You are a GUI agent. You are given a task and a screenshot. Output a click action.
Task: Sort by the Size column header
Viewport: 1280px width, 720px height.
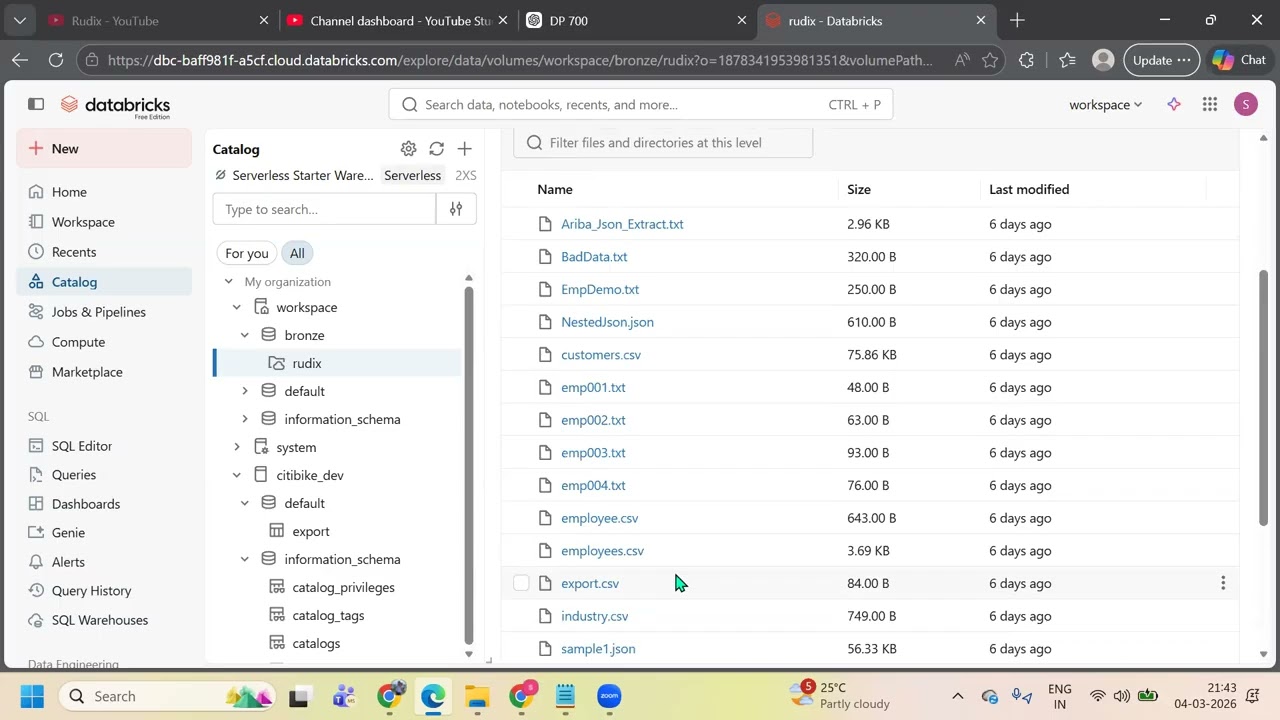click(x=859, y=189)
